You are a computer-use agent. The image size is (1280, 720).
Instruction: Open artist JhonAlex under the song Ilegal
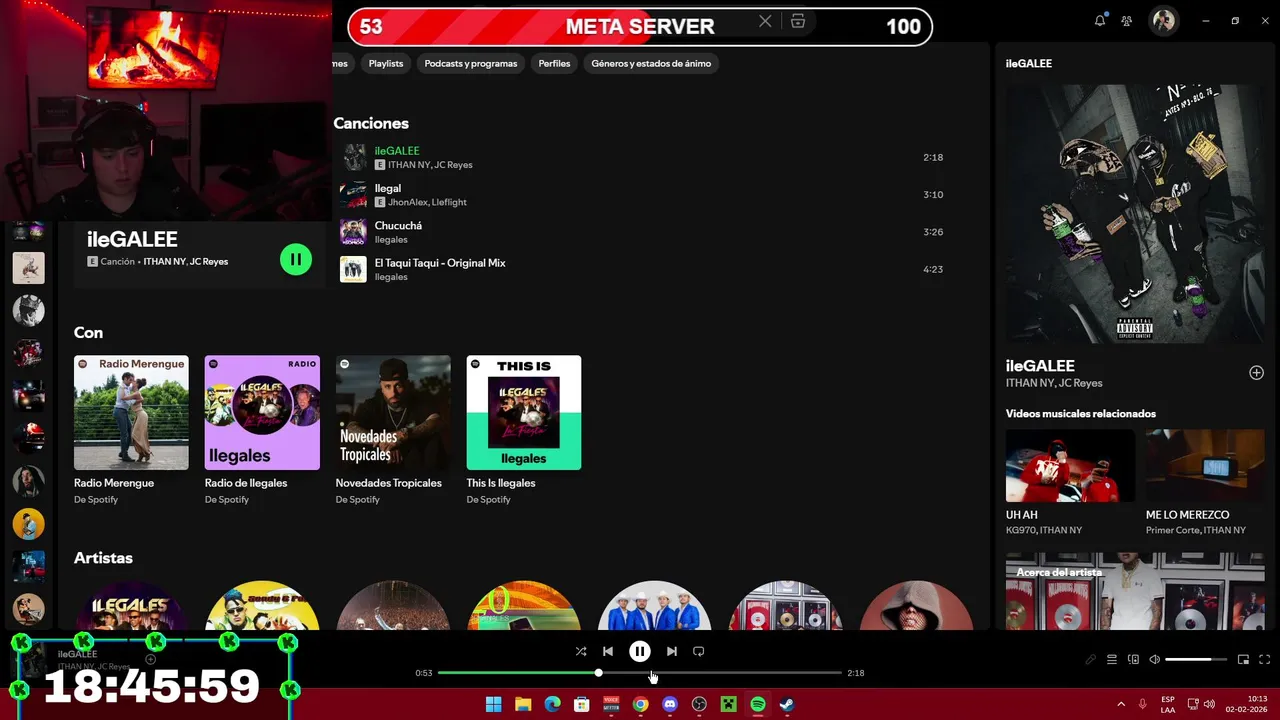408,202
